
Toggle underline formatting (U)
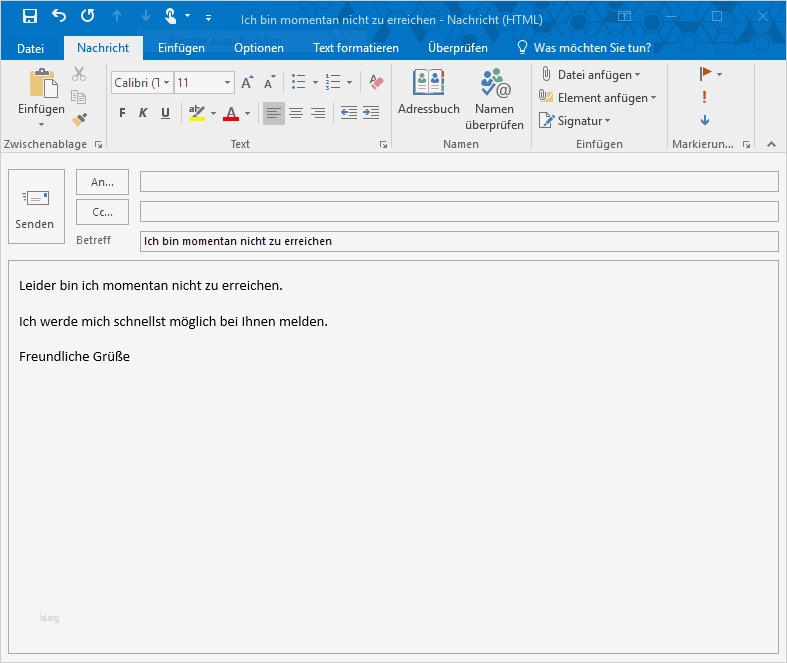point(165,113)
